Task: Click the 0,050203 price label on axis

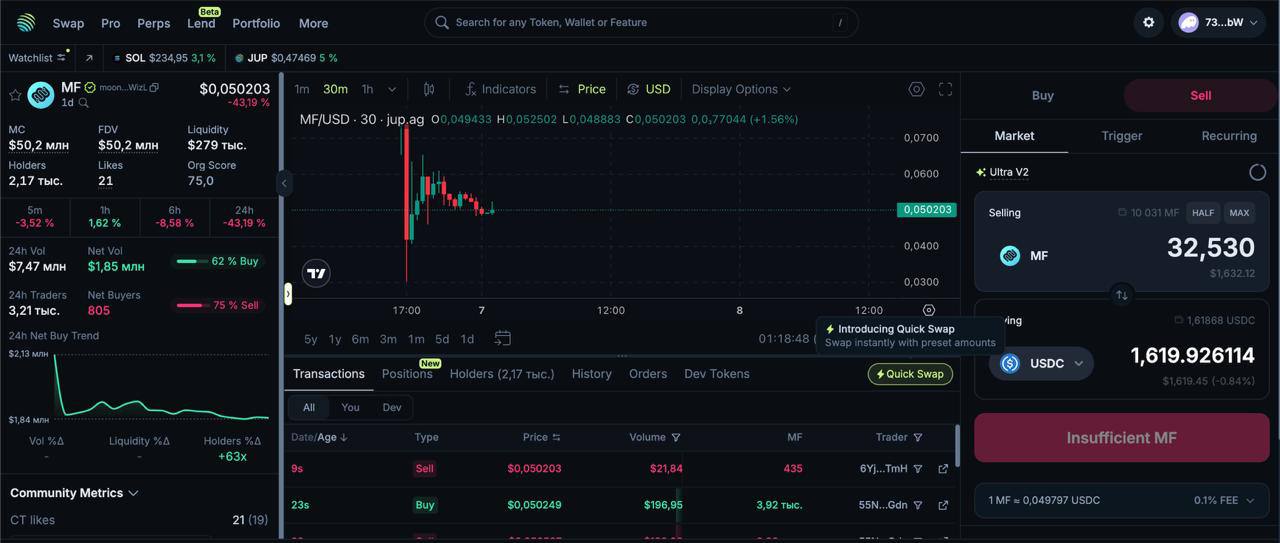Action: (927, 210)
